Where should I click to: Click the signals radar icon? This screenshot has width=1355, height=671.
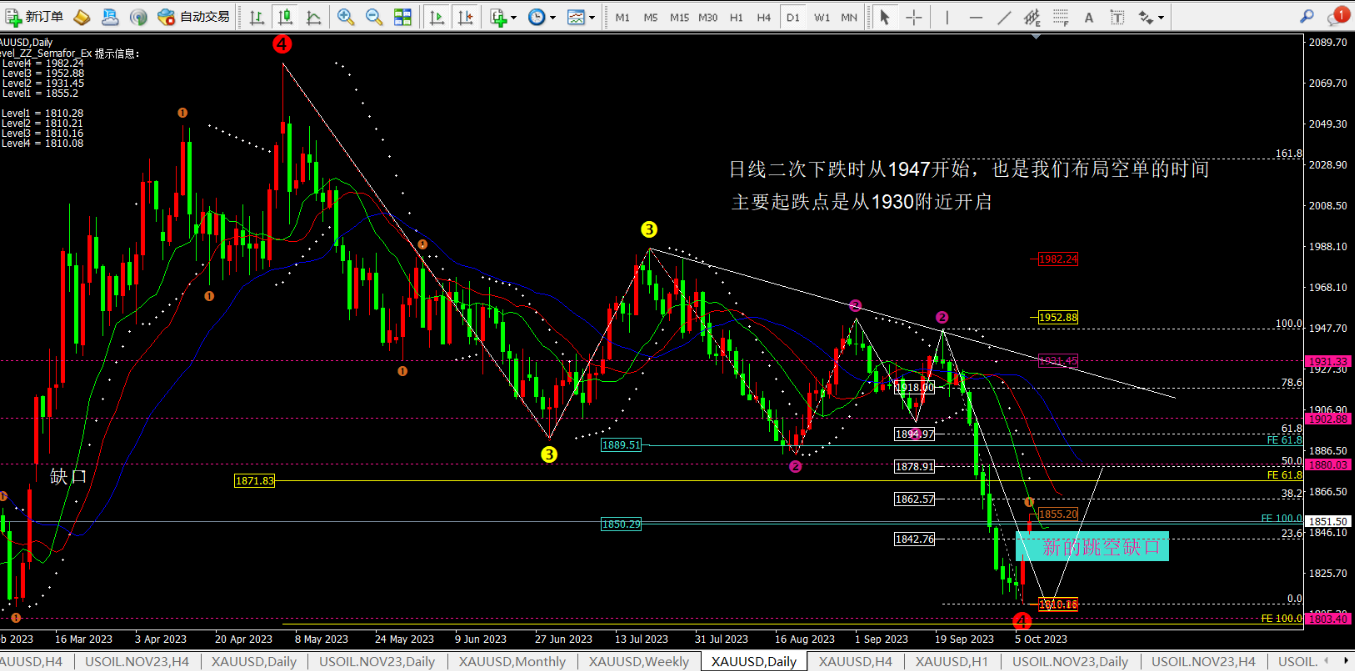coord(138,17)
